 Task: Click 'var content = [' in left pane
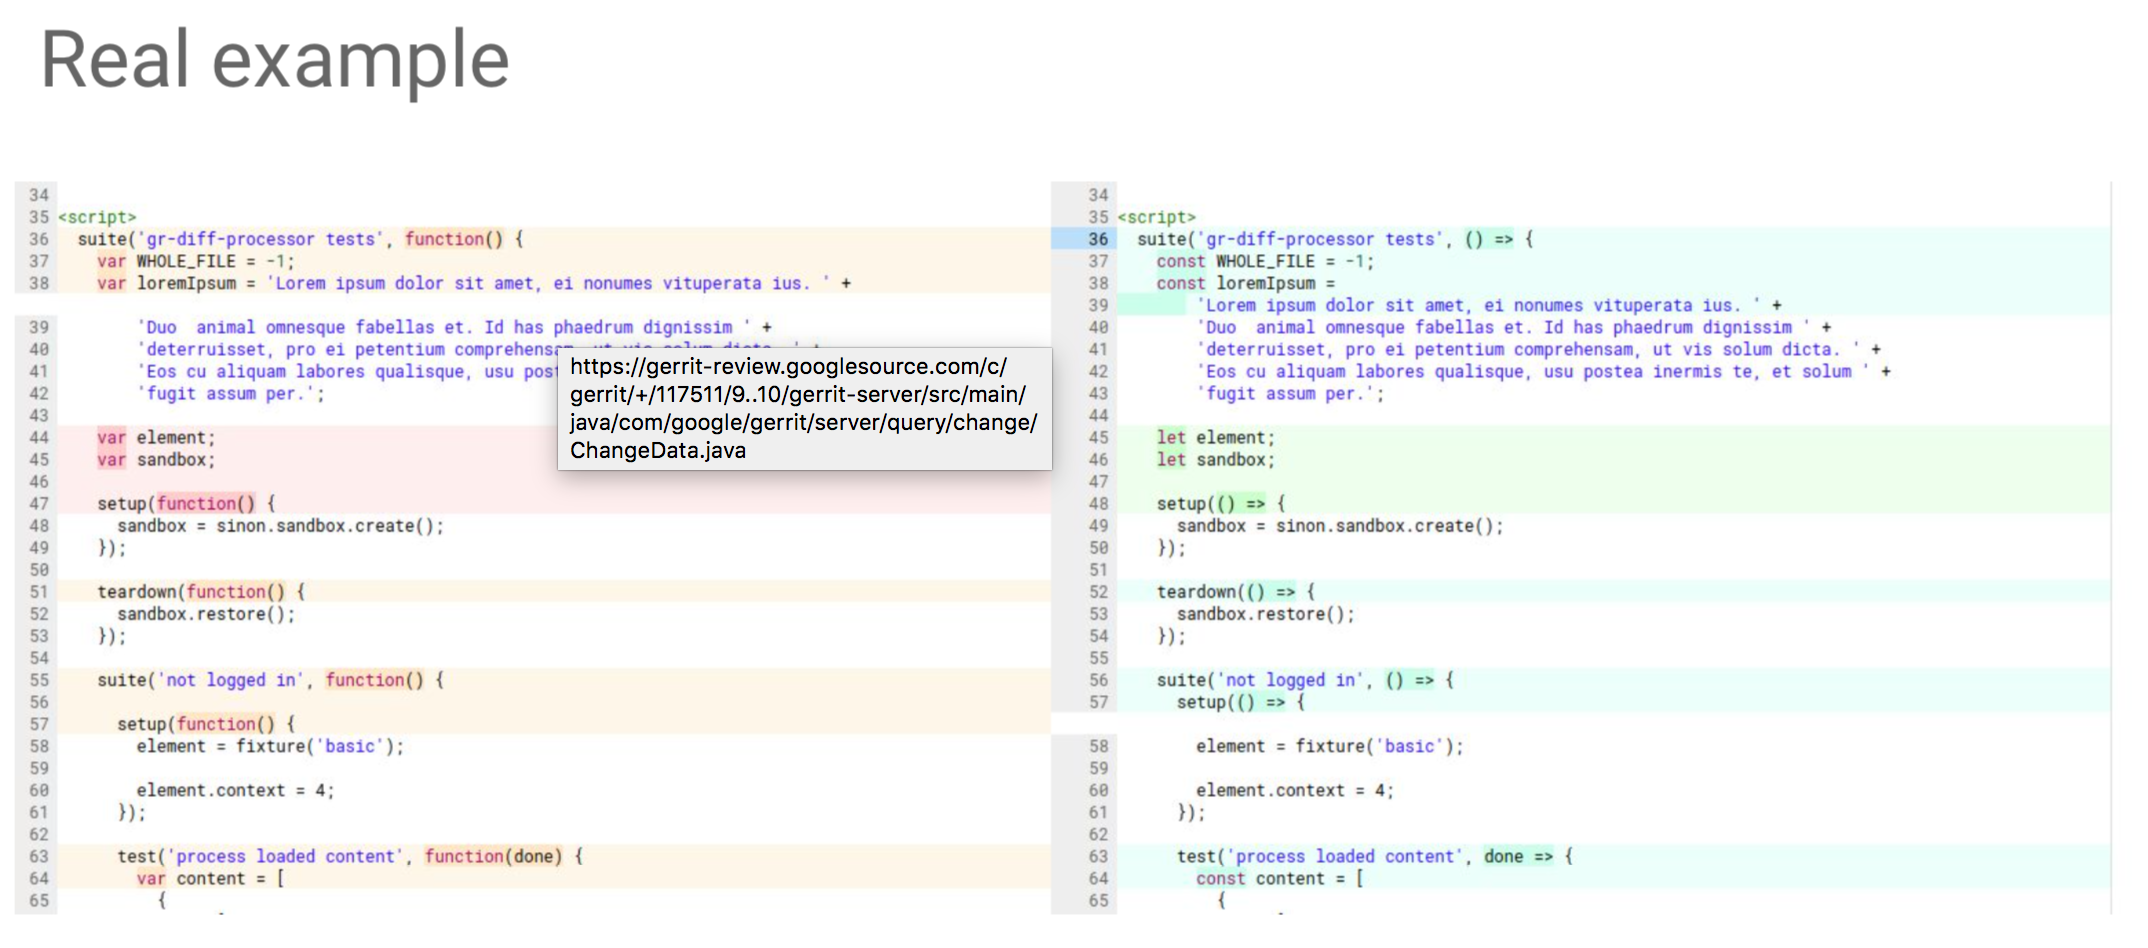click(211, 878)
